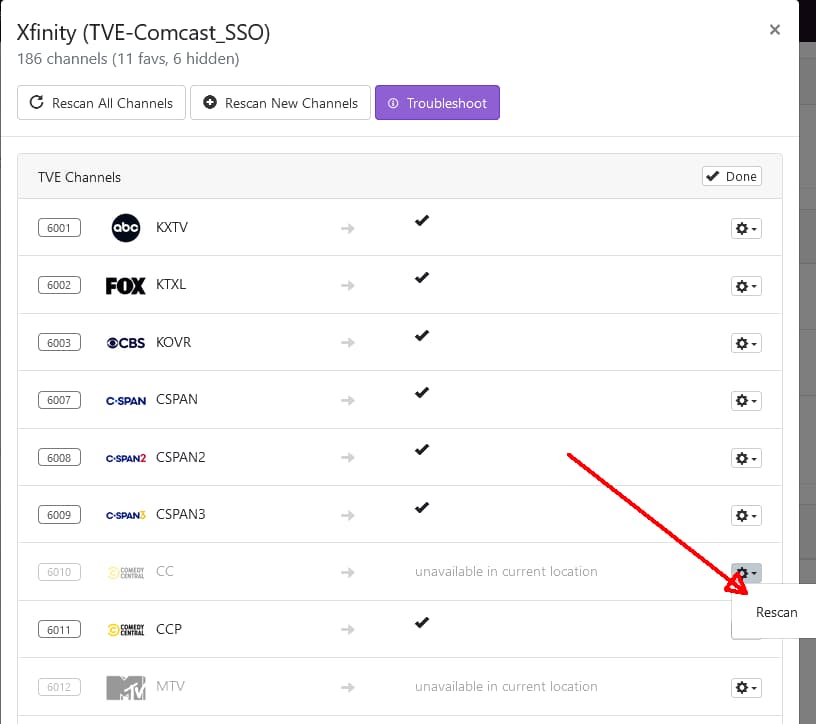Screen dimensions: 816x724
Task: Click the C-SPAN3 logo on channel 6009
Action: tap(126, 514)
